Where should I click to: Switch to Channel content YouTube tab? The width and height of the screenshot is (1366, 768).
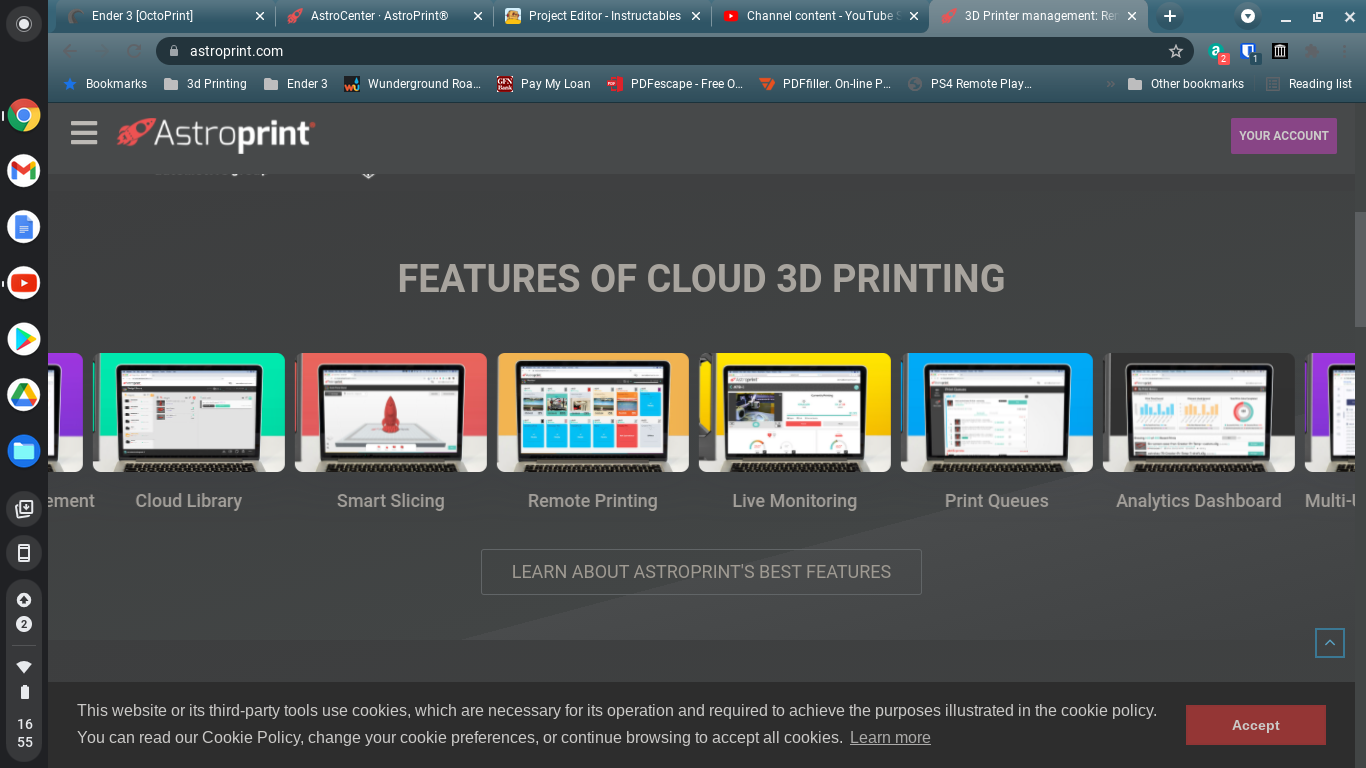click(x=821, y=16)
